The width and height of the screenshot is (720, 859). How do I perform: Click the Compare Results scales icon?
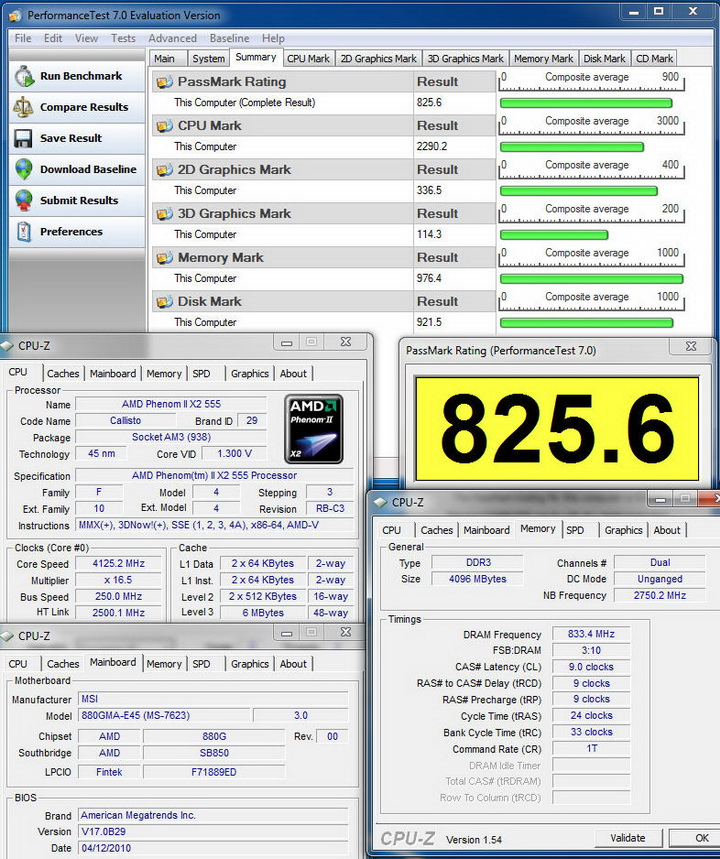(23, 107)
